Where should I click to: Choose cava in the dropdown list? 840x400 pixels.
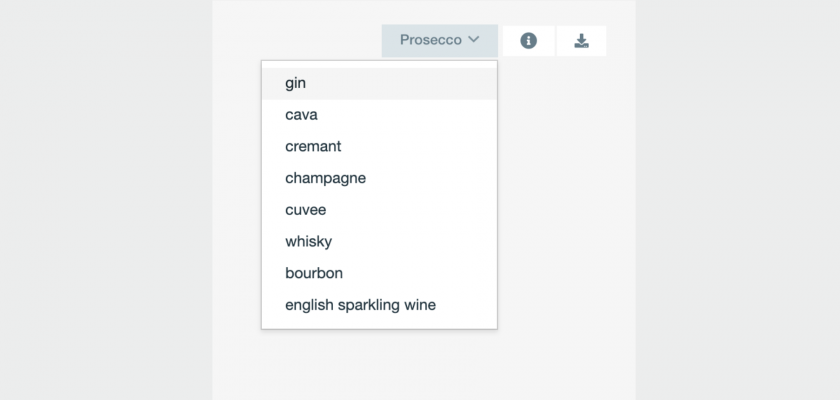click(301, 115)
